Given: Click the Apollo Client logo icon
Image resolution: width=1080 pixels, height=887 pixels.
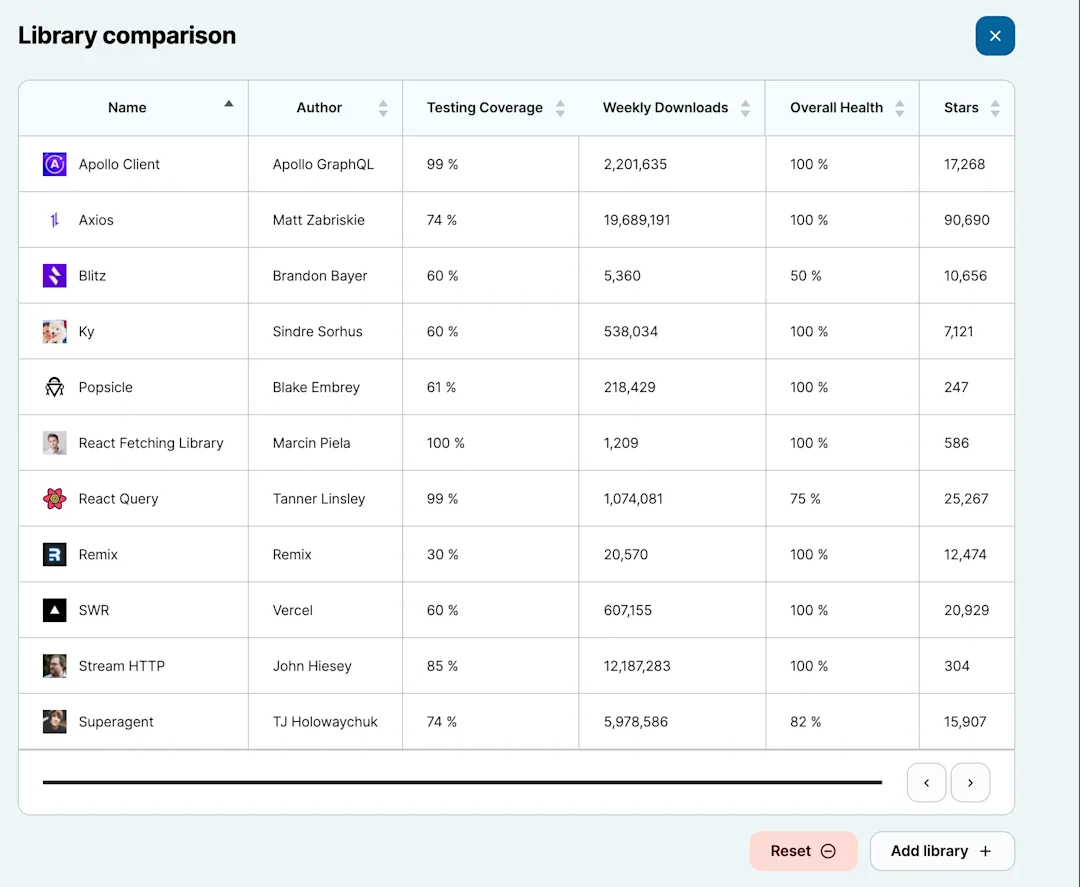Looking at the screenshot, I should click(54, 164).
